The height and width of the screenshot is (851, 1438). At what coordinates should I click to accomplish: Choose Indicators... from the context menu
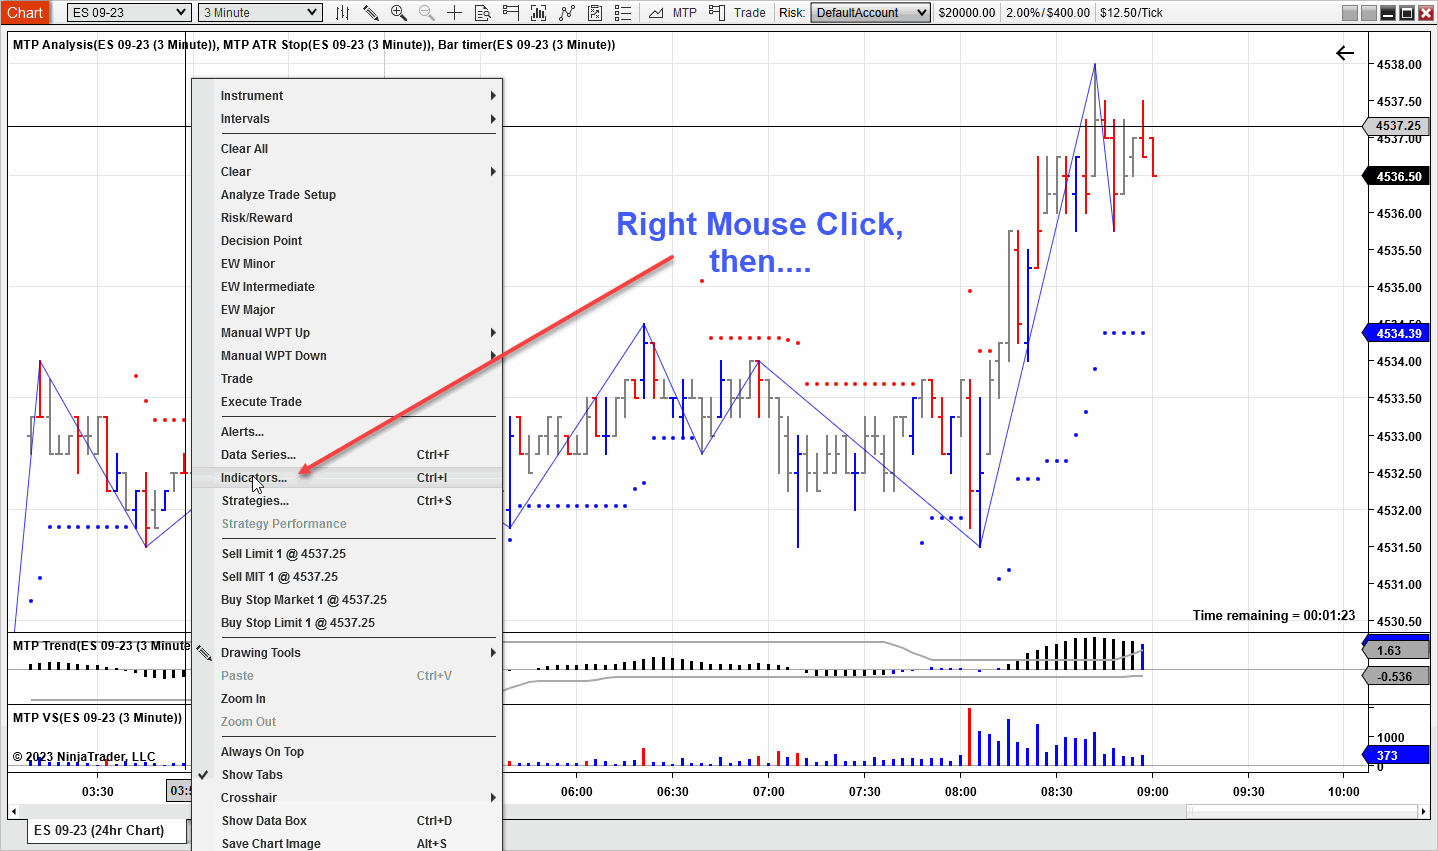coord(253,478)
